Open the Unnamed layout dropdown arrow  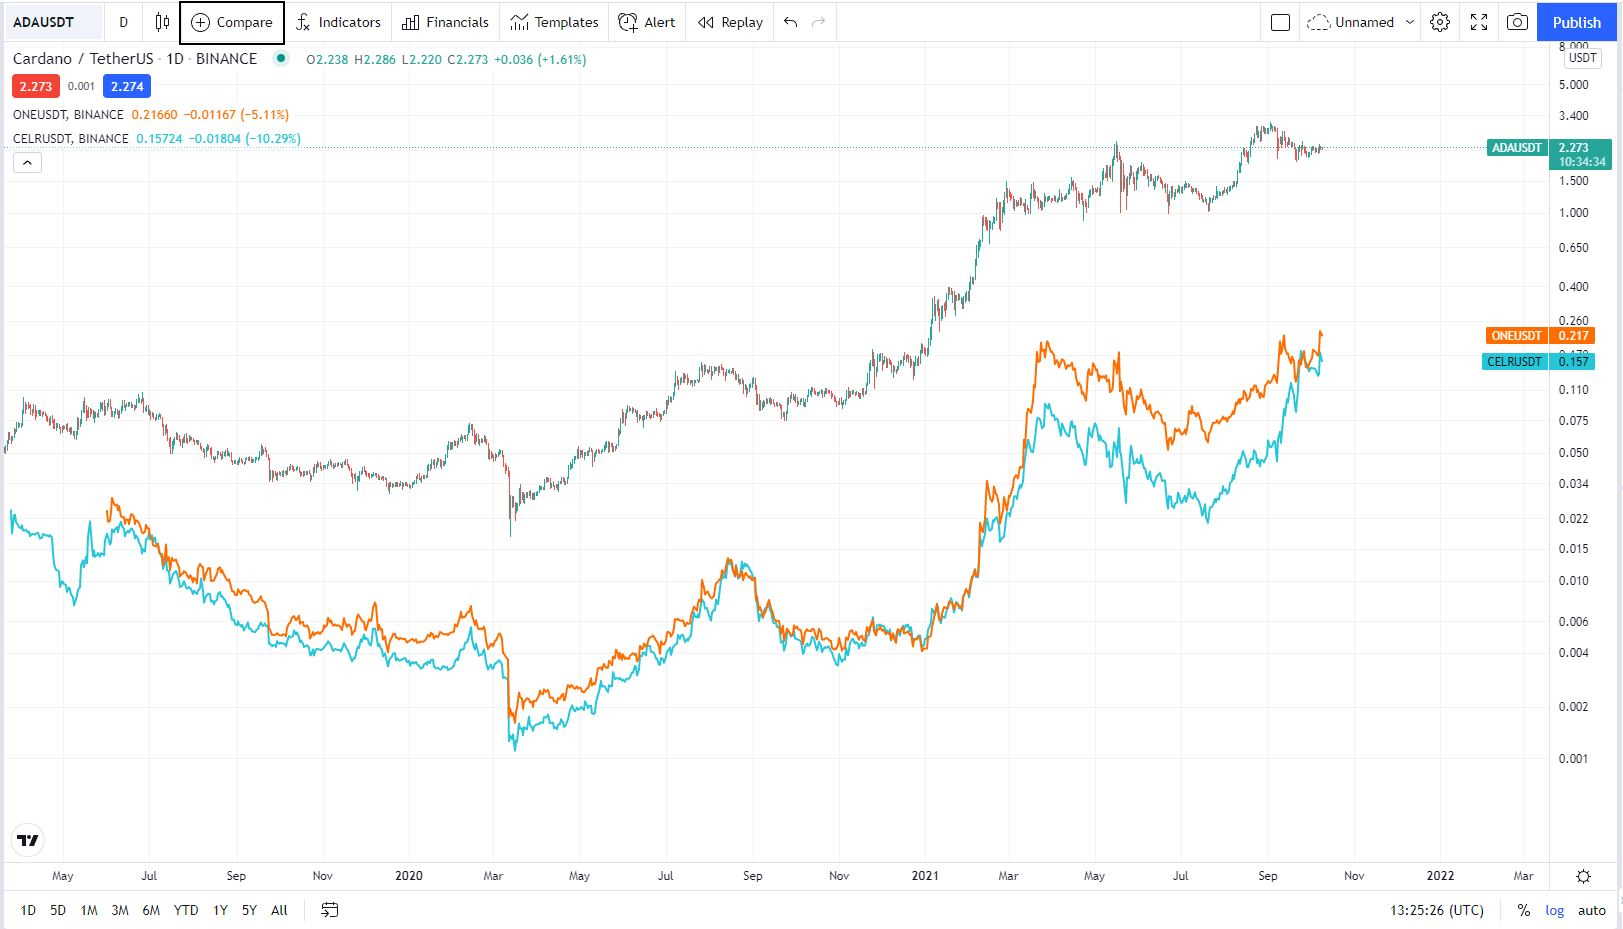click(1410, 22)
